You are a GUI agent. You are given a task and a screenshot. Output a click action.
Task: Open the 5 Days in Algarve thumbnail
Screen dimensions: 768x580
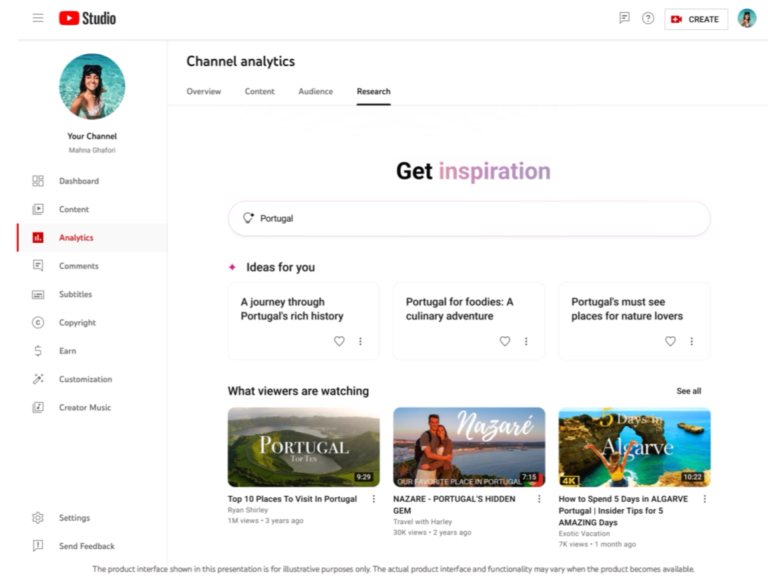[x=634, y=447]
